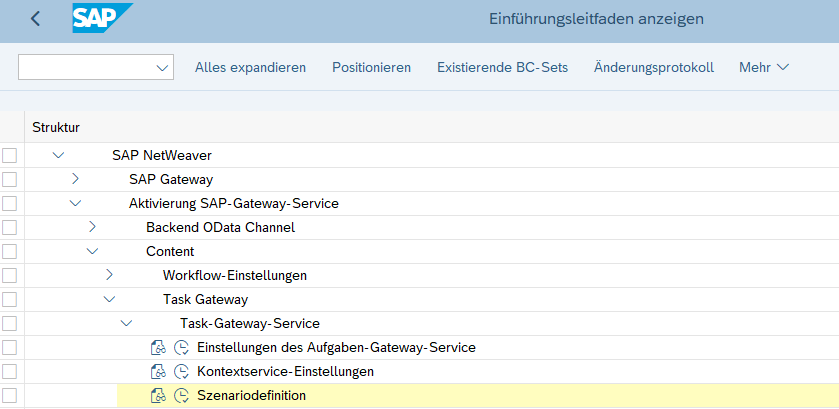Click Änderungsprotokoll in the toolbar
Image resolution: width=839 pixels, height=409 pixels.
653,67
